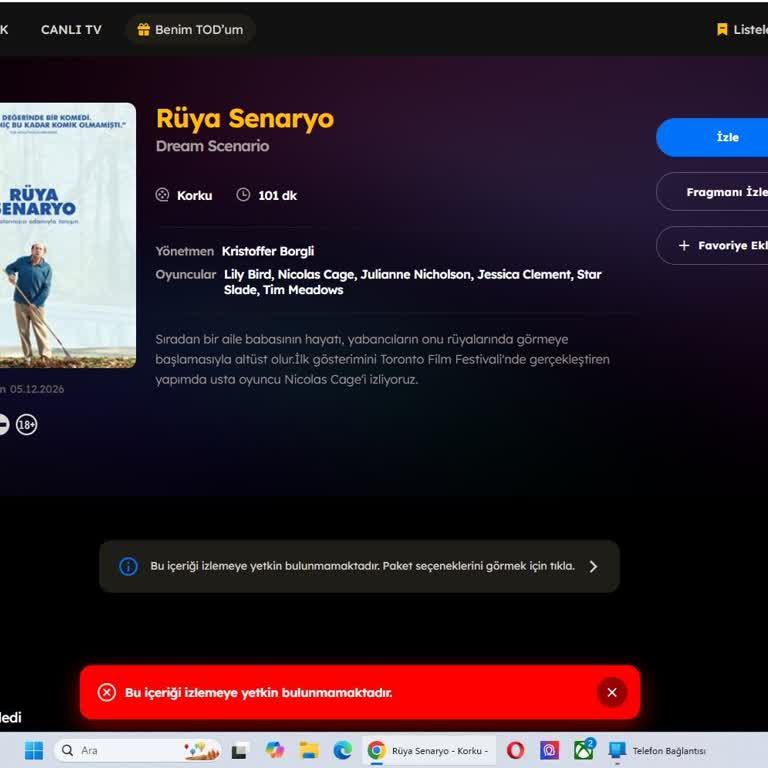768x768 pixels.
Task: Click the date 05.12.2026 under poster
Action: 37,389
